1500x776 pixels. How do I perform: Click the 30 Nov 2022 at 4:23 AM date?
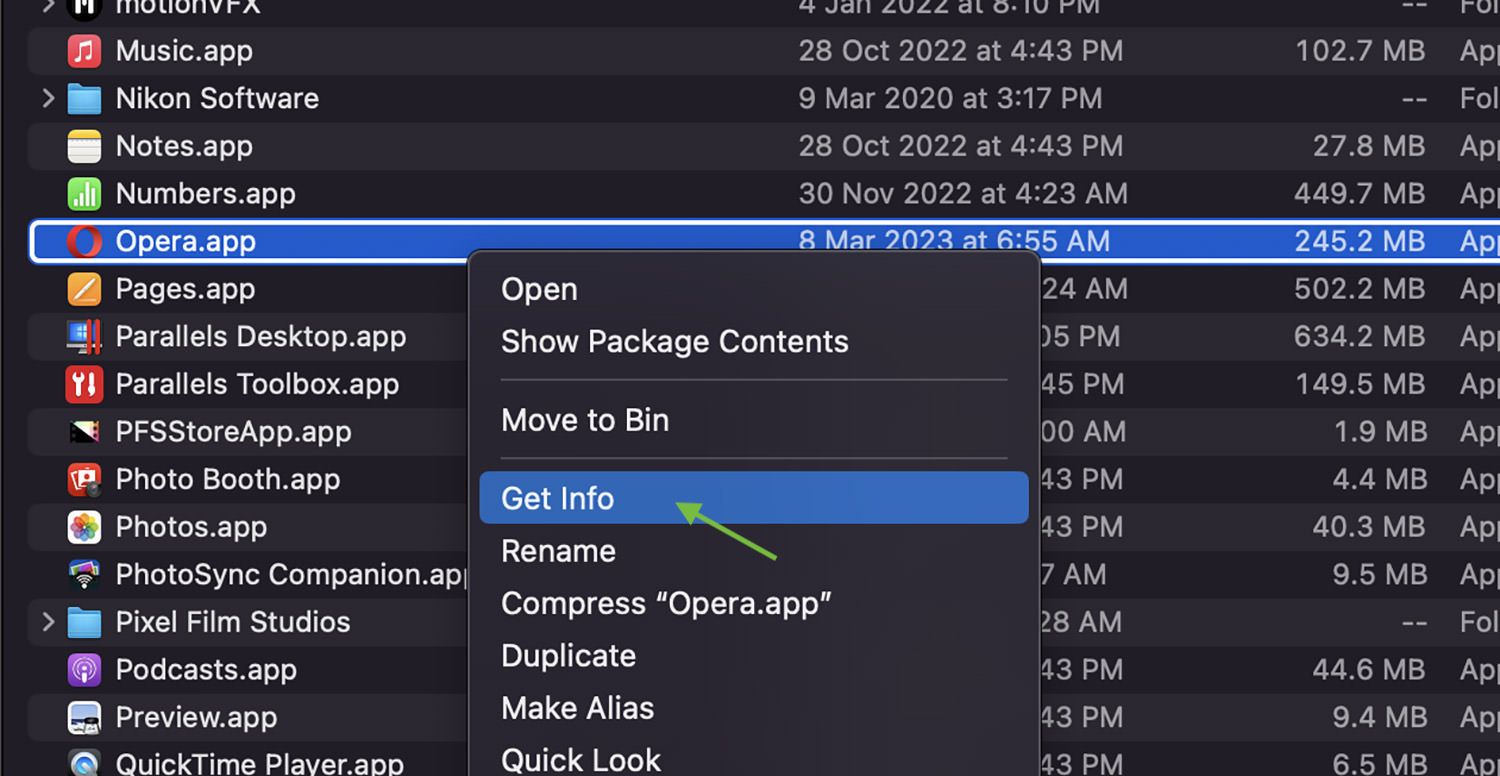click(963, 194)
